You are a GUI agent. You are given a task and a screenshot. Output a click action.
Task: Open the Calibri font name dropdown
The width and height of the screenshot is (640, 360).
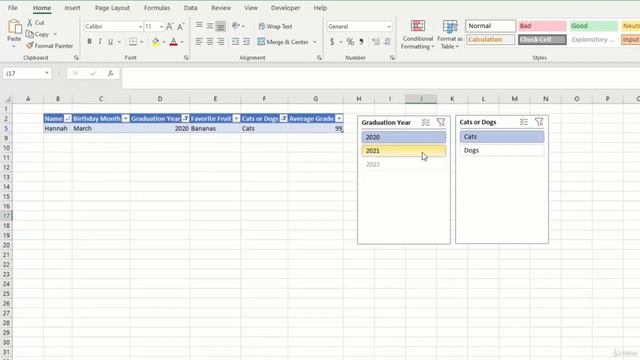140,27
